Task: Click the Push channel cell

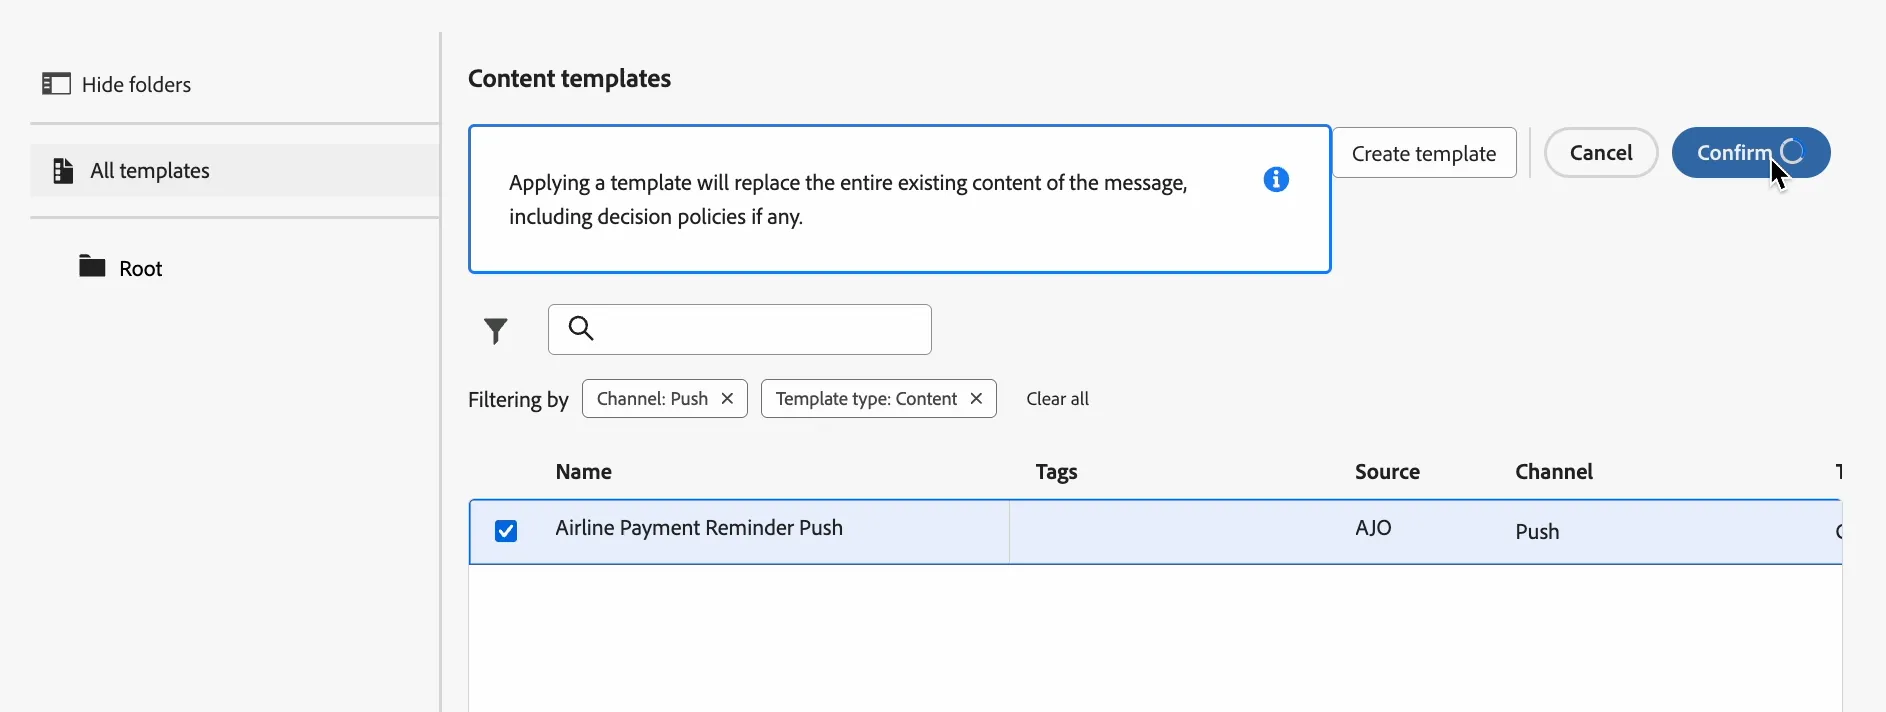Action: click(x=1537, y=532)
